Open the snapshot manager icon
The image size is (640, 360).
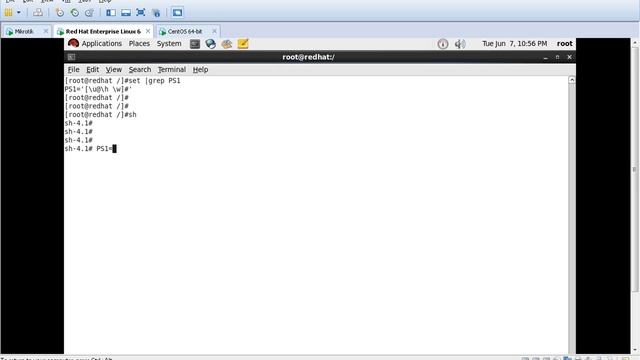[x=89, y=13]
